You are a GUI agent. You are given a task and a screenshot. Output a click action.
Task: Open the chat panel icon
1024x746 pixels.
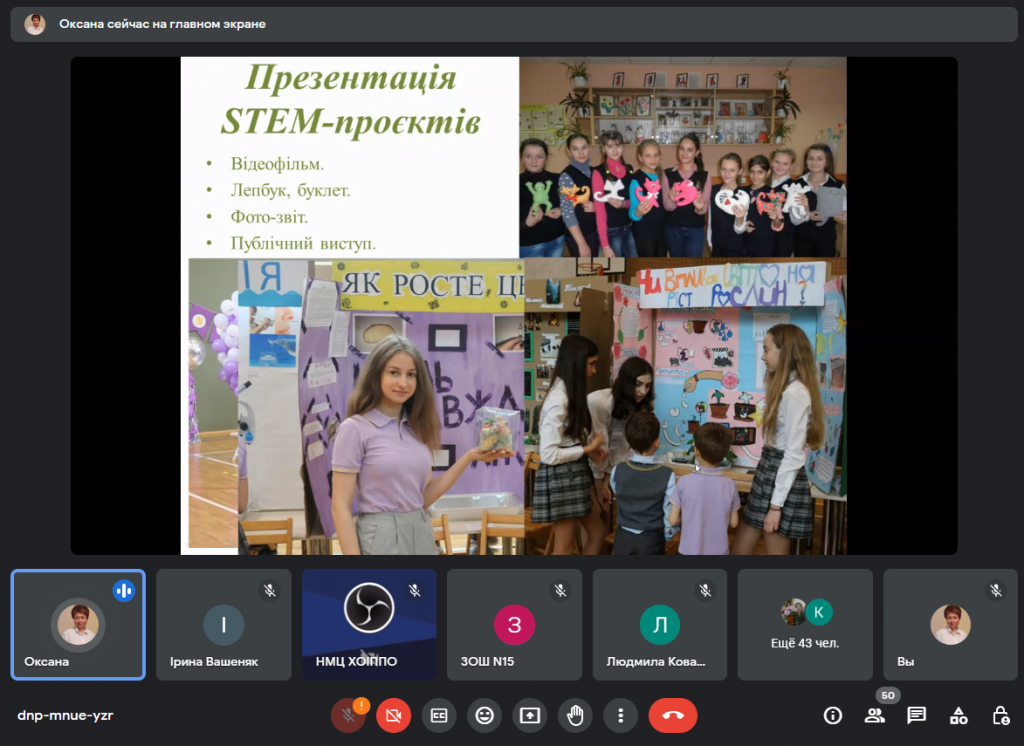point(917,716)
